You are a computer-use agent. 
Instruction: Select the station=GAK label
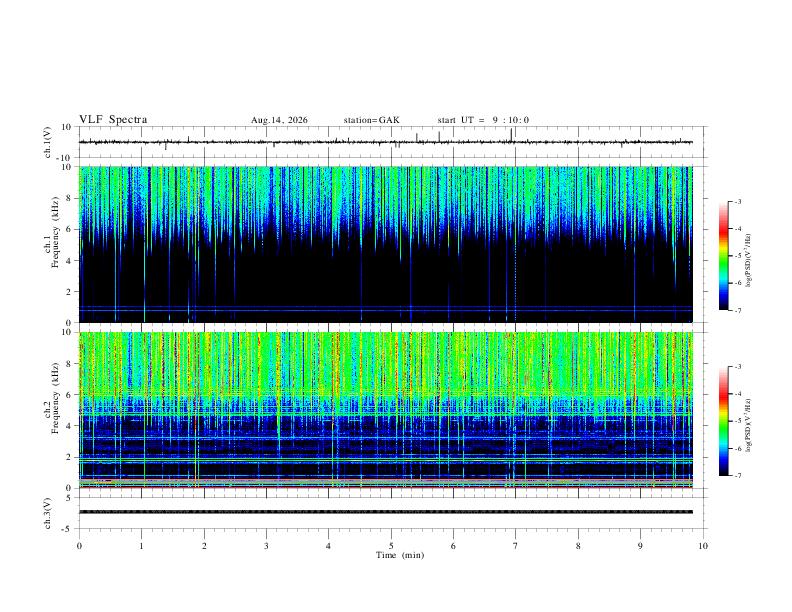(371, 120)
